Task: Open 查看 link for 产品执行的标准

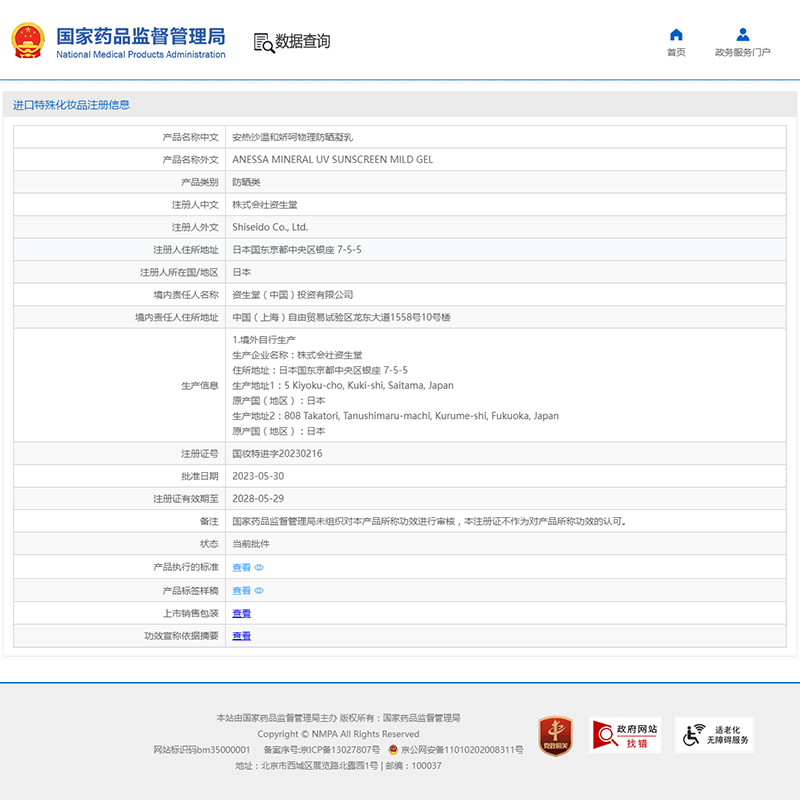Action: (x=242, y=567)
